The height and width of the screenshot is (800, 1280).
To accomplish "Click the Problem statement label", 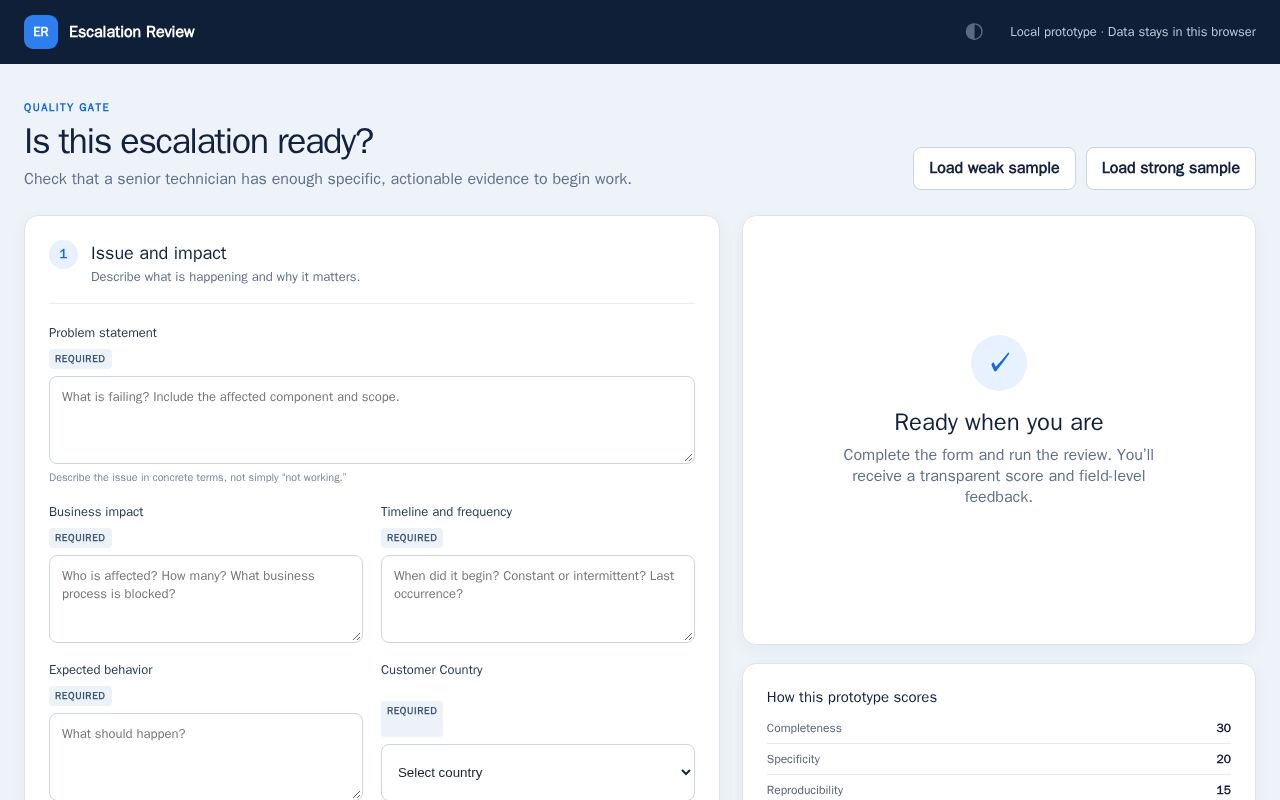I will click(103, 333).
